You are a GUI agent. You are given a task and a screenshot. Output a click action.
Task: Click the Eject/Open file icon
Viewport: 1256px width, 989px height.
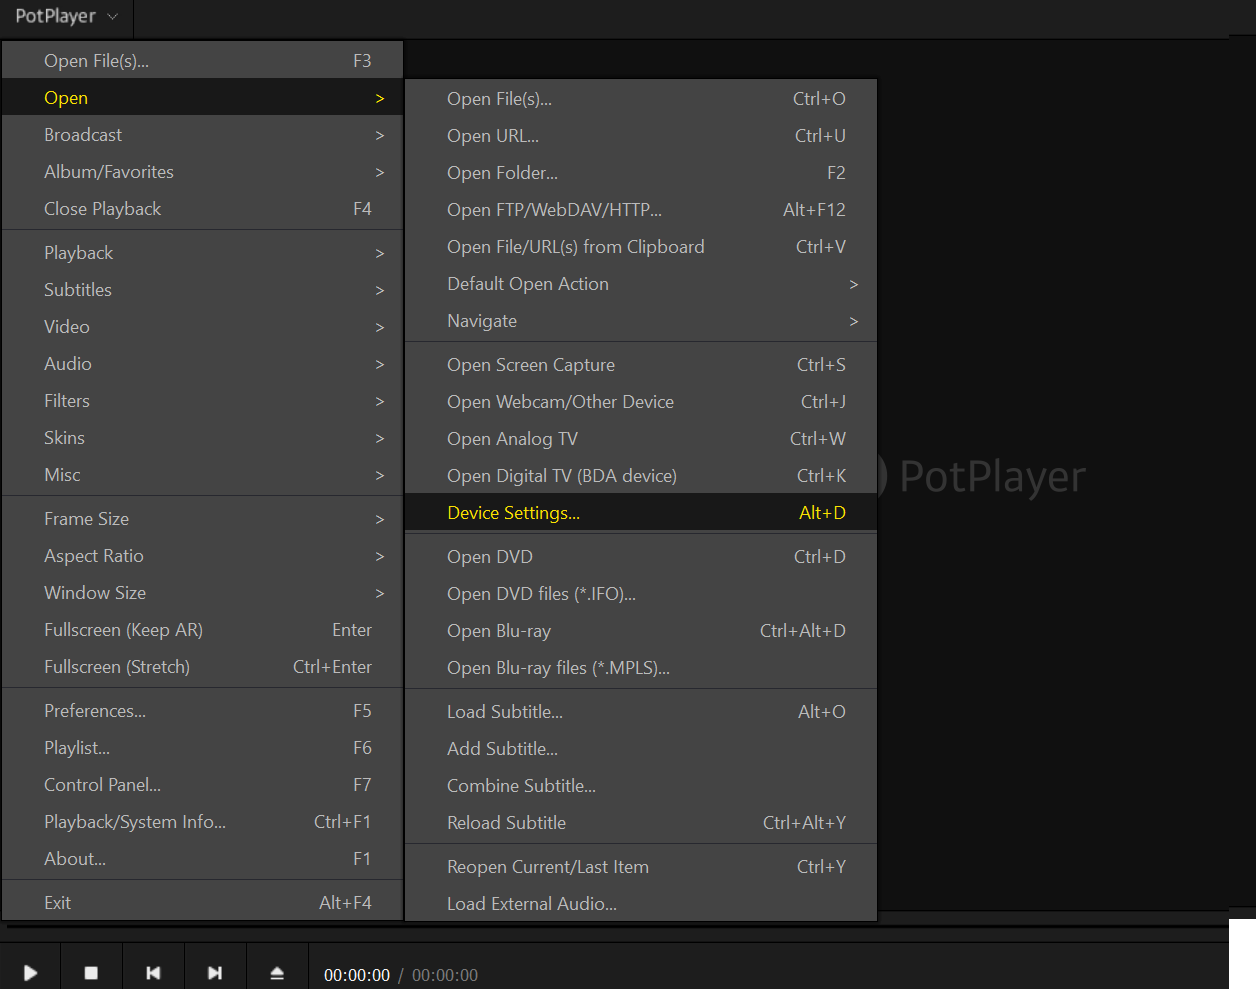(x=277, y=973)
